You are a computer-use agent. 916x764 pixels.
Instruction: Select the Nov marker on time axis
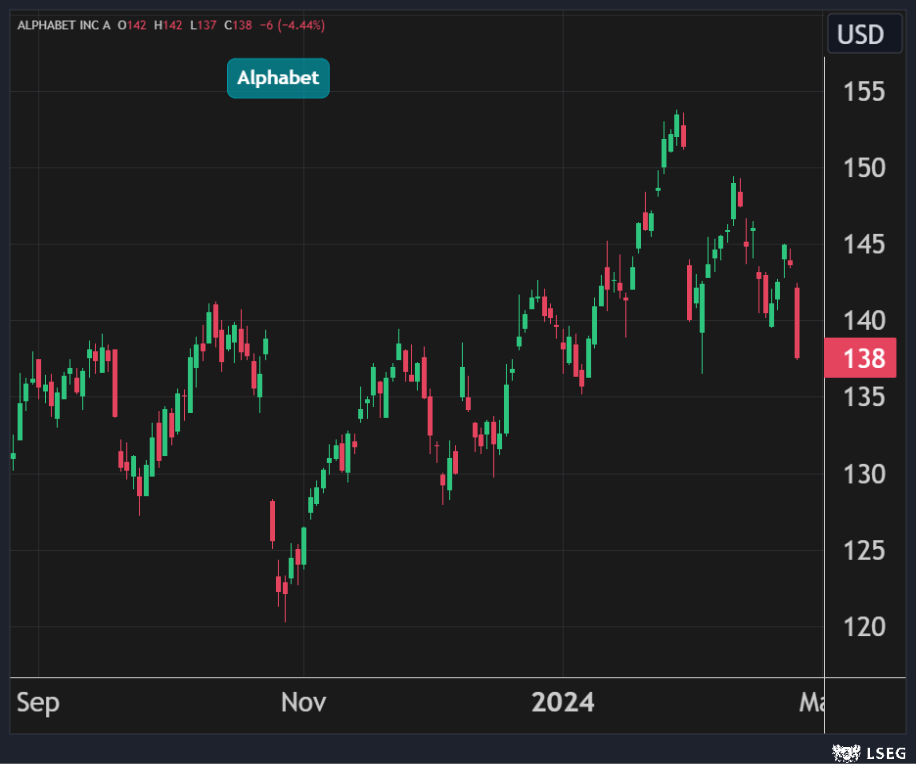tap(303, 702)
